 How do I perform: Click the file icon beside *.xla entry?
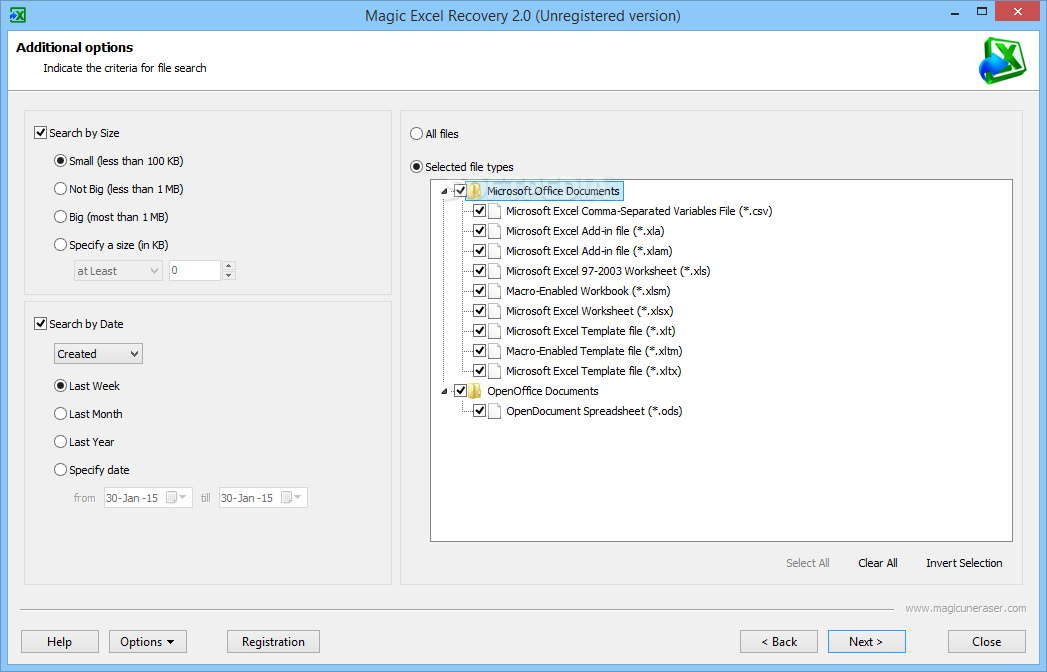click(495, 231)
